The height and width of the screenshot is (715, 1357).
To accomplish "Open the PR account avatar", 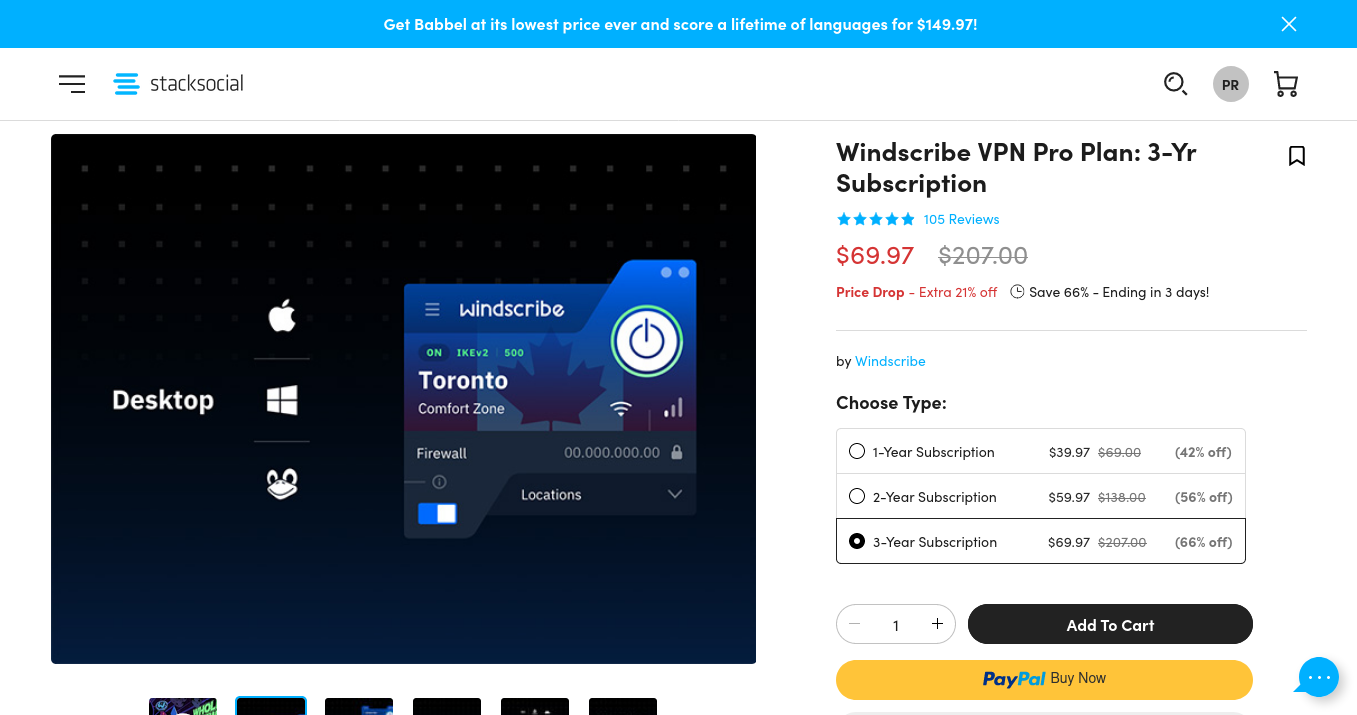I will [x=1230, y=84].
